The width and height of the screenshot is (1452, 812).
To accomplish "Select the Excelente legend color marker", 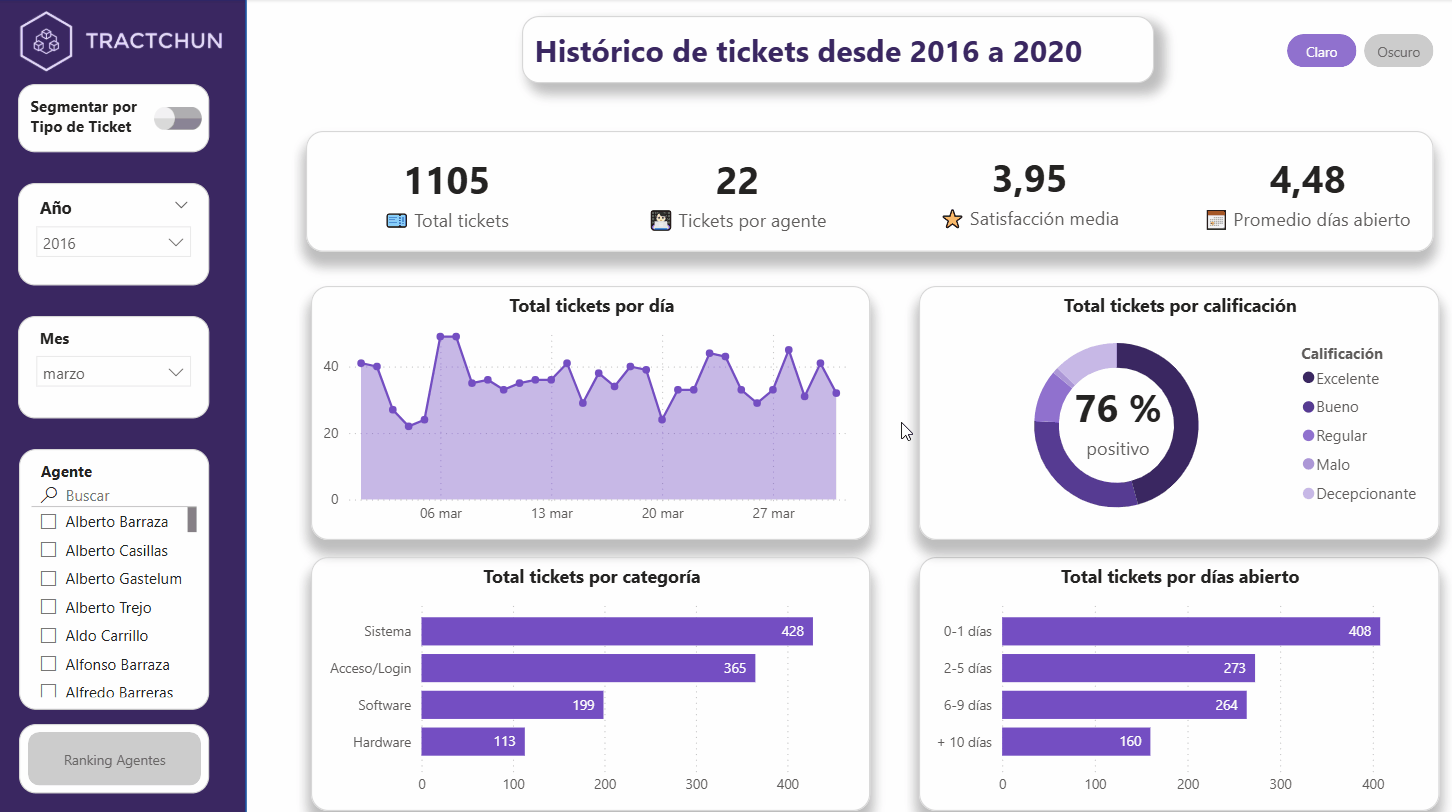I will point(1308,378).
